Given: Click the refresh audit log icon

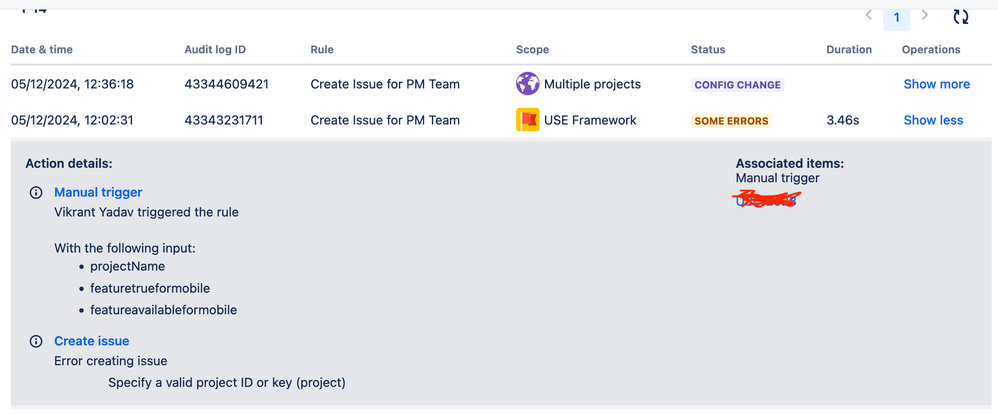Looking at the screenshot, I should (x=960, y=16).
